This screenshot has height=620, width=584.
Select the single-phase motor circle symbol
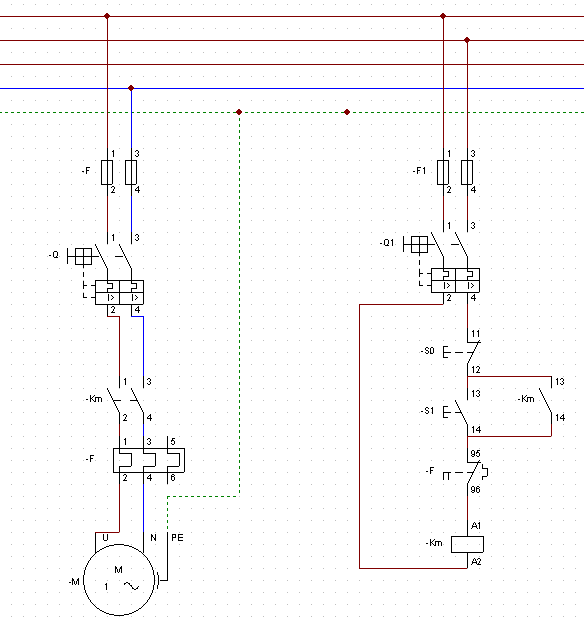pos(119,580)
